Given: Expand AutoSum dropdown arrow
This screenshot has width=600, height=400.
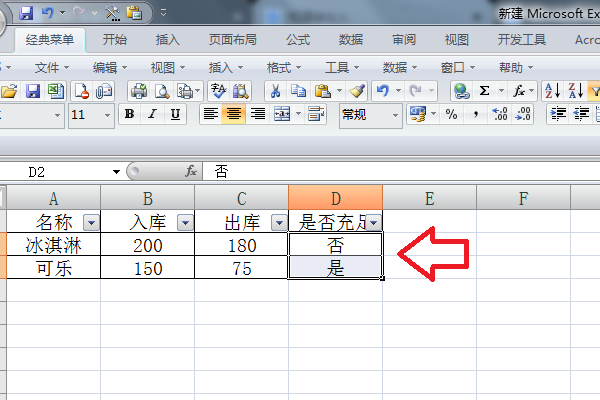Looking at the screenshot, I should [x=501, y=91].
